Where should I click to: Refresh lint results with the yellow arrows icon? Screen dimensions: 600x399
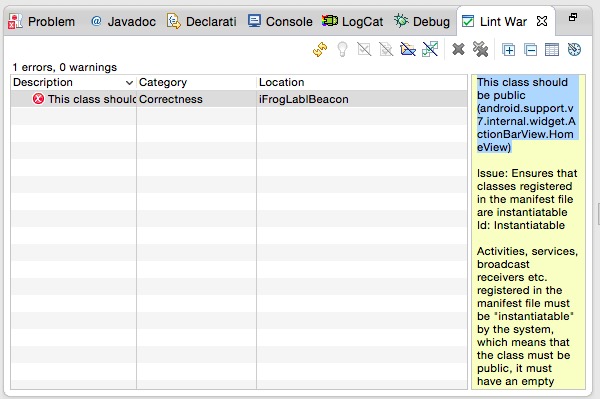click(x=320, y=49)
